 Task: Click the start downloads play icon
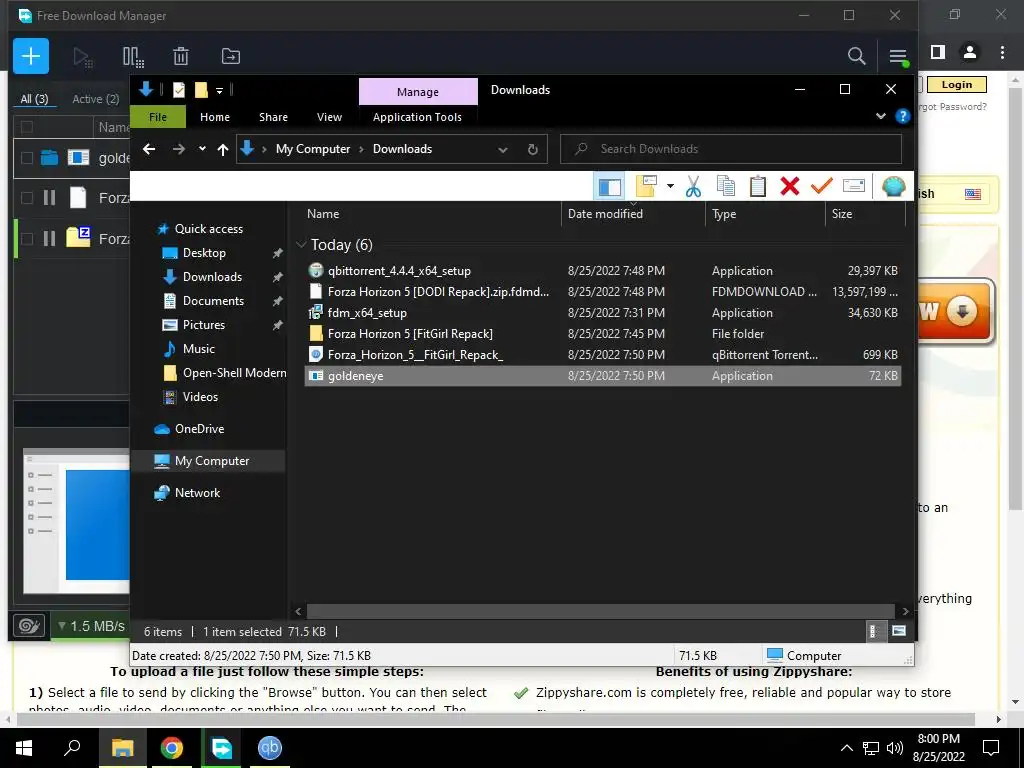click(82, 57)
